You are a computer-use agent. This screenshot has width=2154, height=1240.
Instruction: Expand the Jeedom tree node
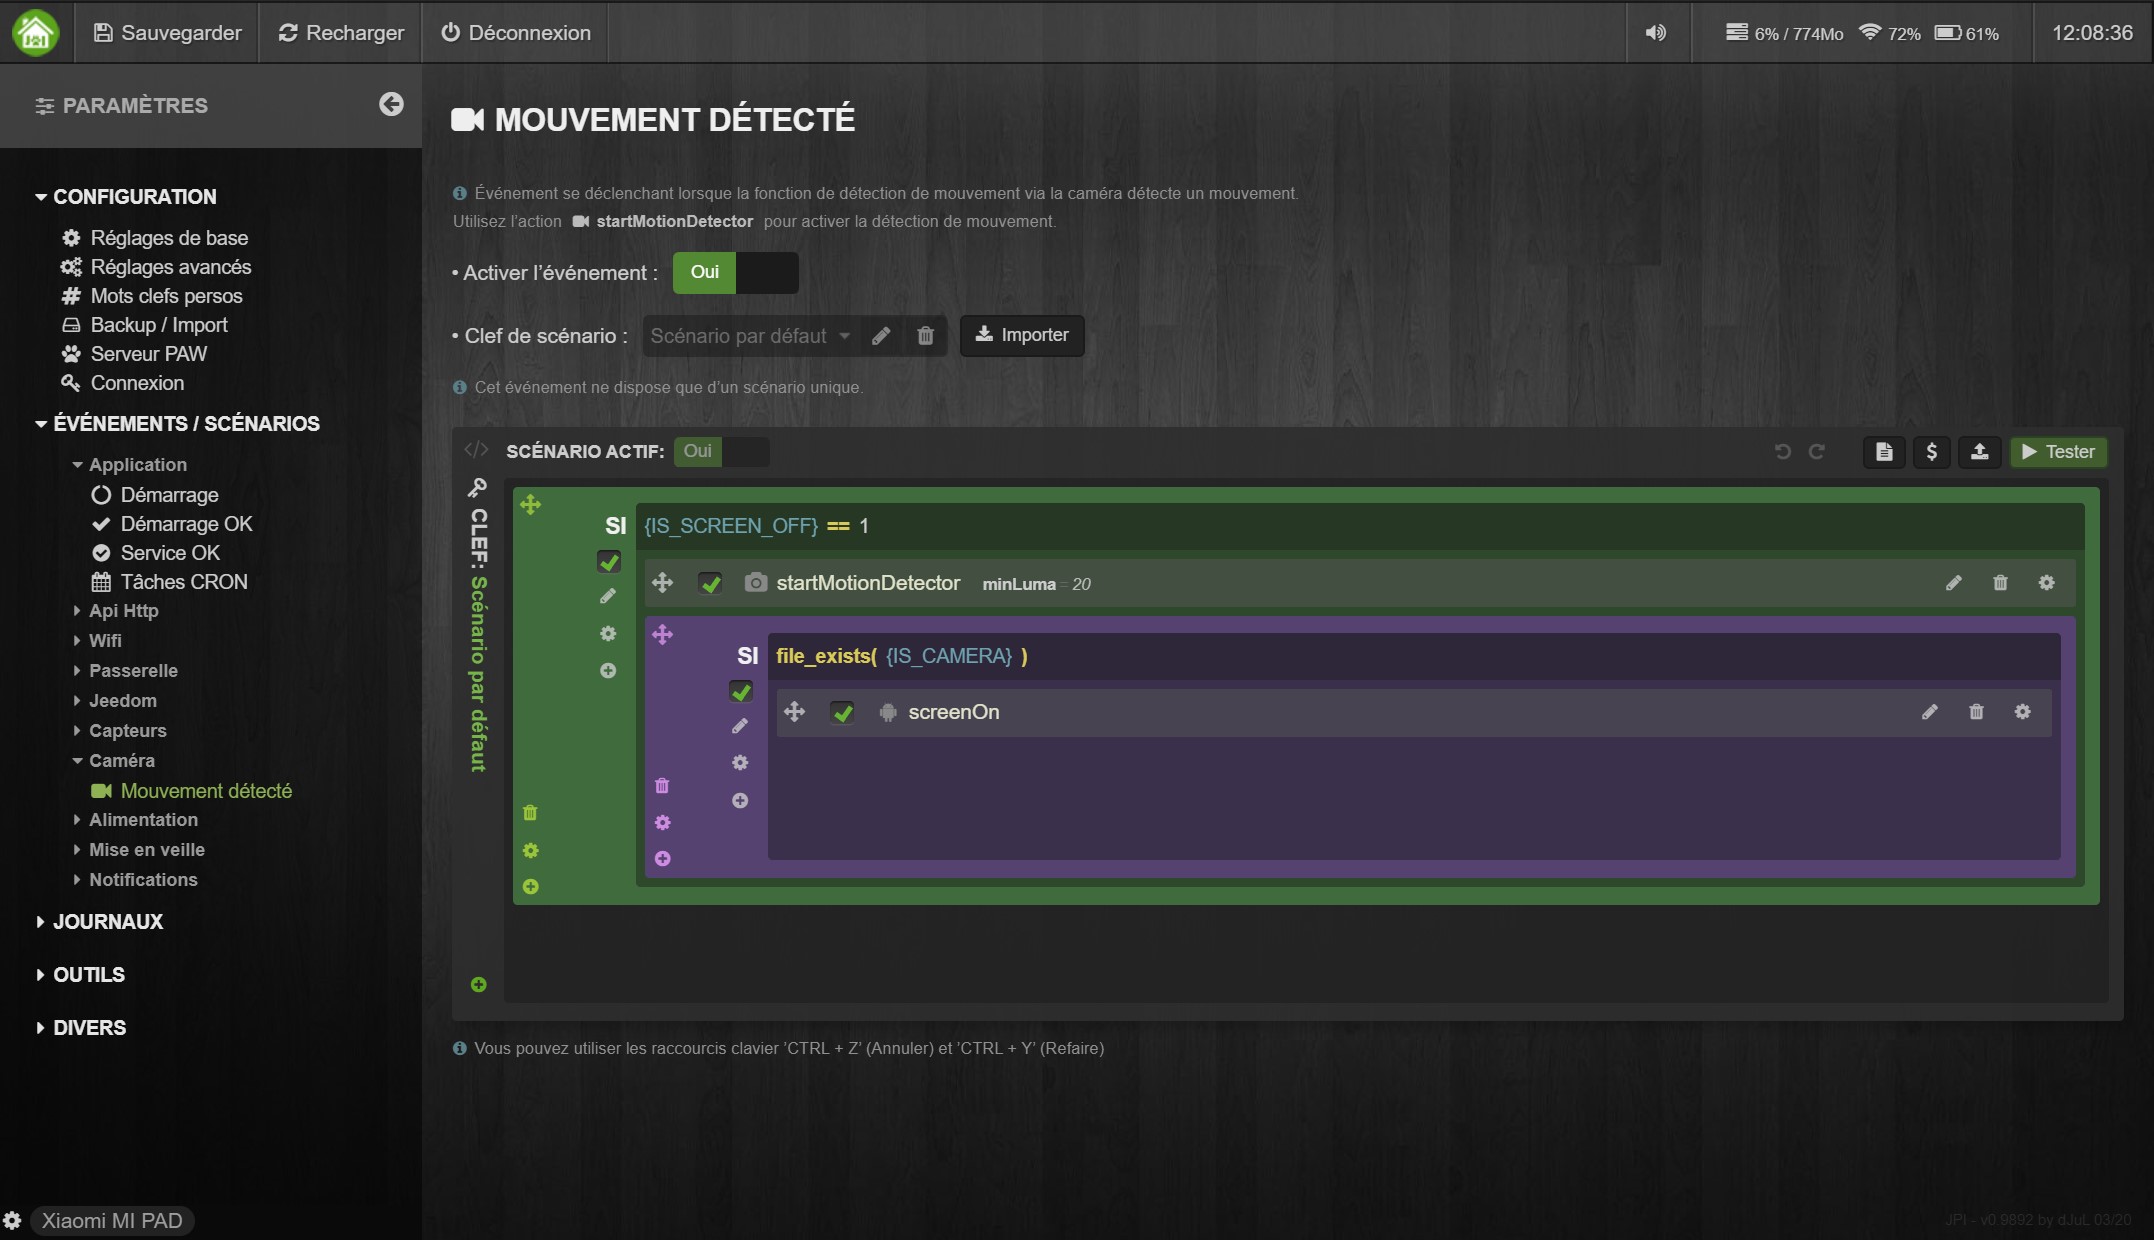[x=122, y=701]
